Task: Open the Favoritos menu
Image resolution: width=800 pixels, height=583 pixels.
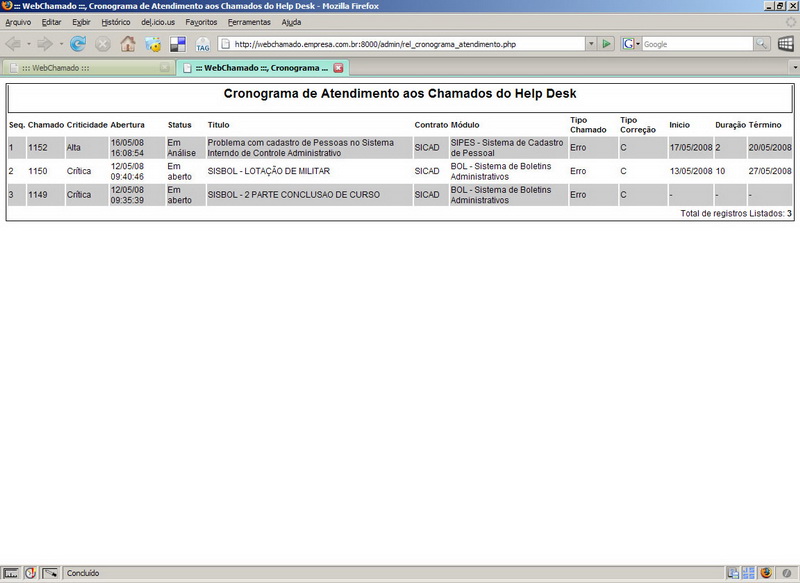Action: point(201,22)
